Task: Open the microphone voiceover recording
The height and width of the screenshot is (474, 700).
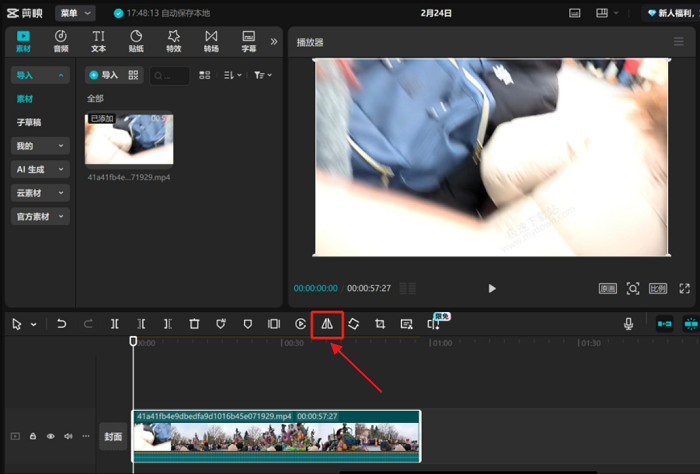Action: click(629, 324)
